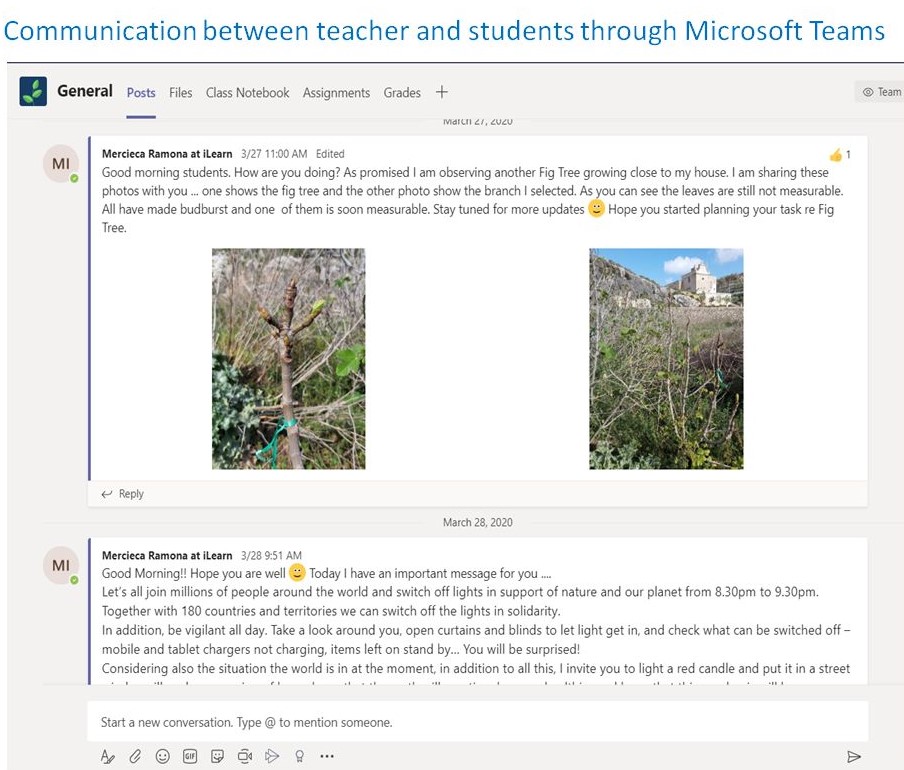
Task: Go to the Assignments tab
Action: [x=336, y=93]
